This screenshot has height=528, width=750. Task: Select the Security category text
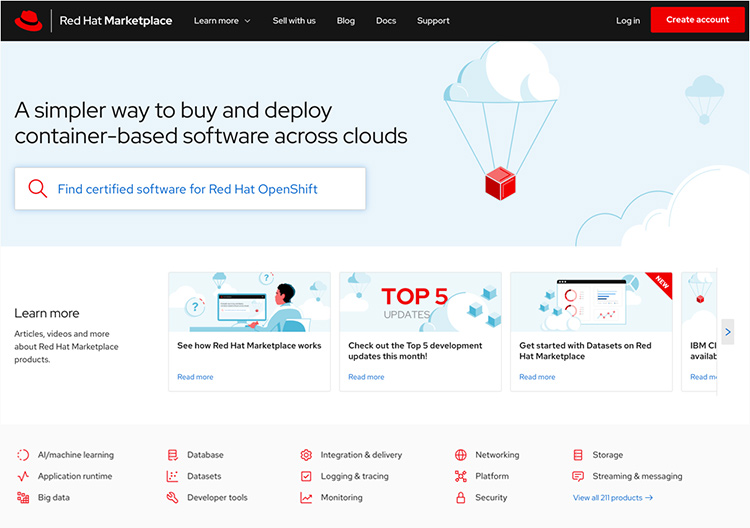491,497
